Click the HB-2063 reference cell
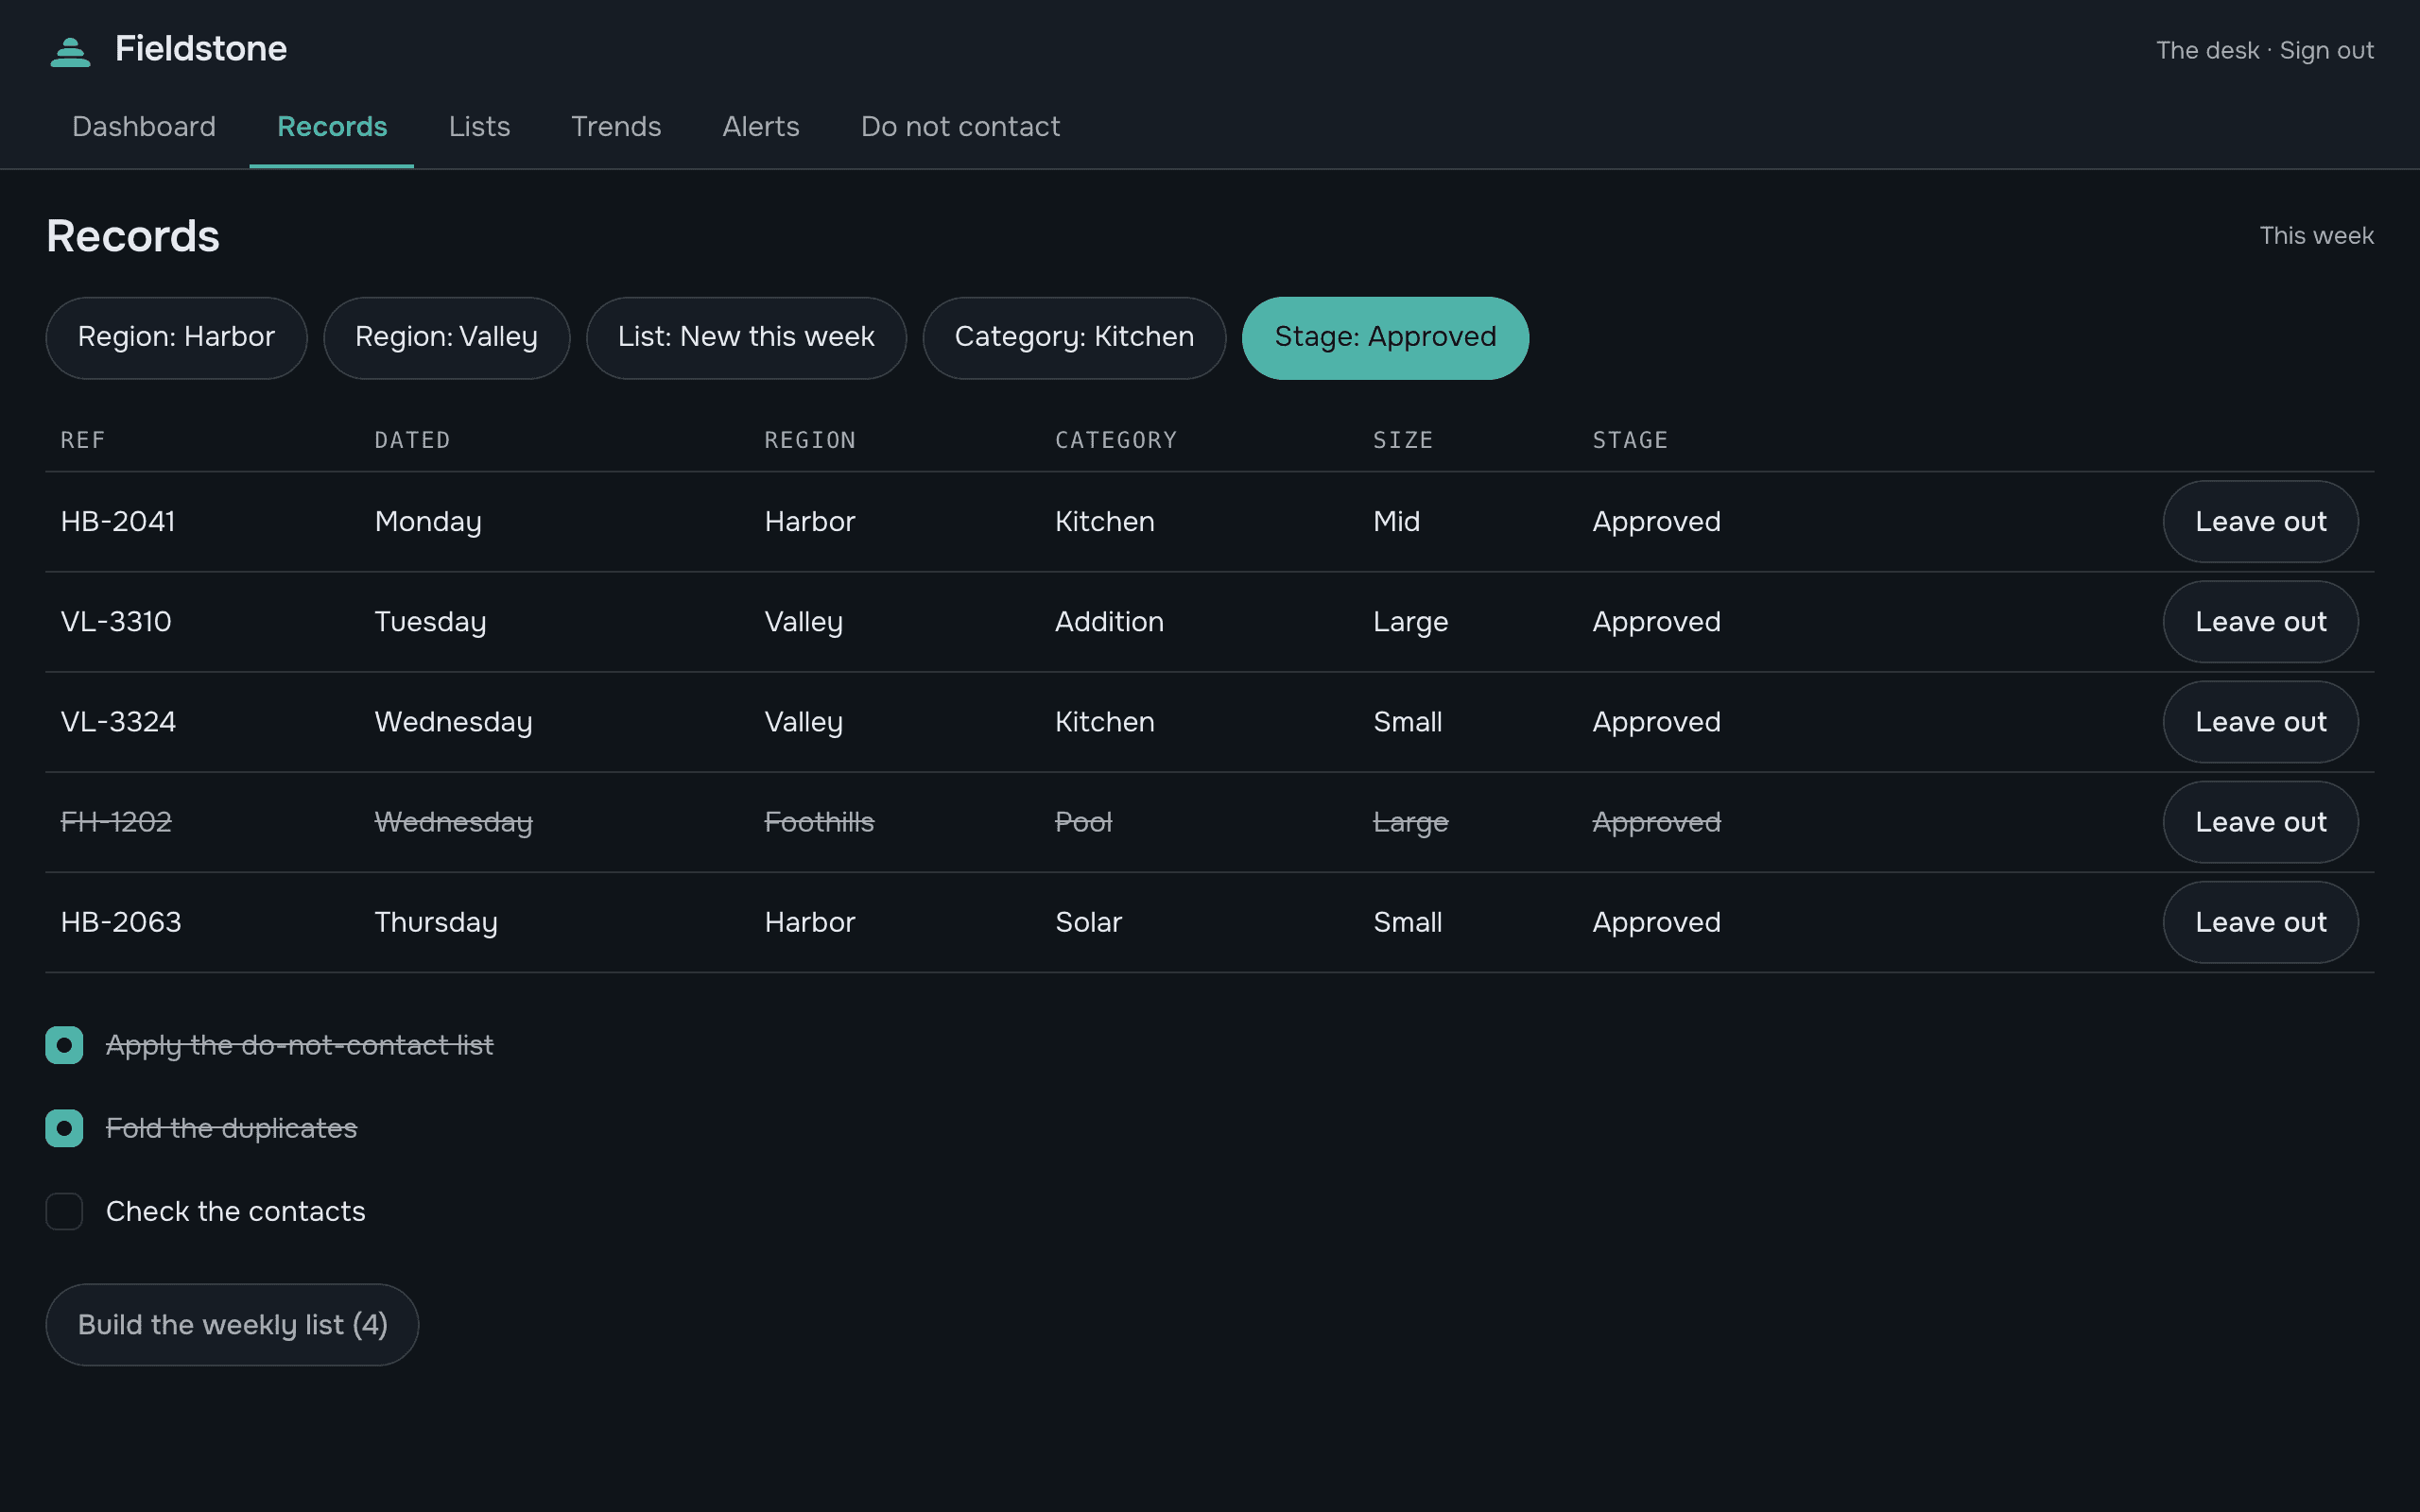 (x=121, y=922)
